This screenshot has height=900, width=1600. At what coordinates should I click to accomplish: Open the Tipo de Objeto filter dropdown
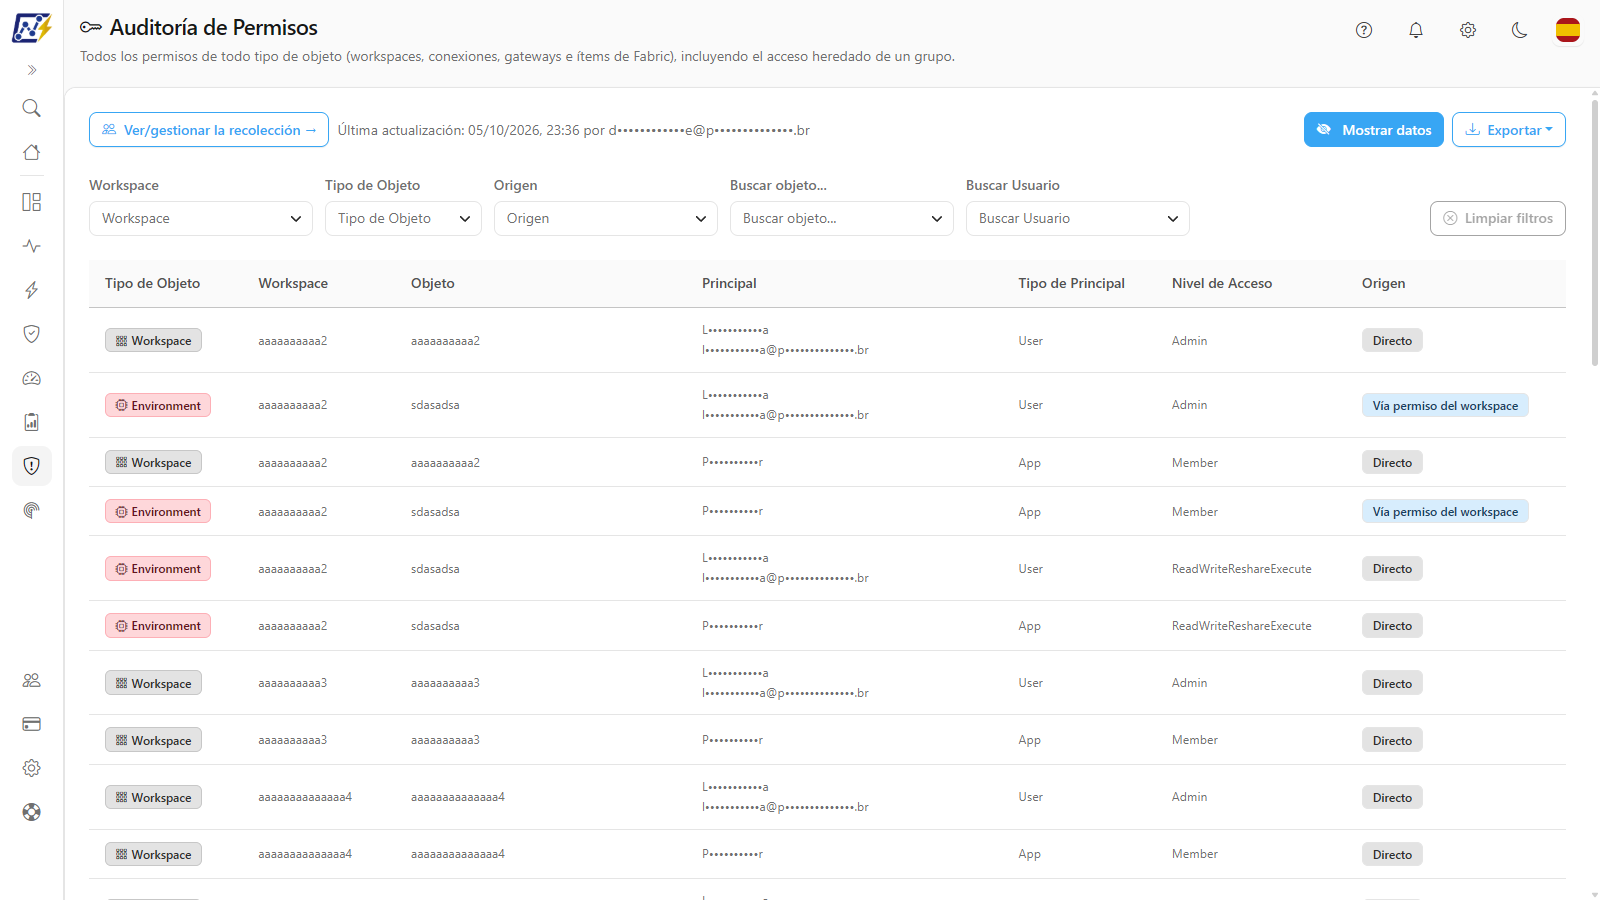[x=403, y=219]
